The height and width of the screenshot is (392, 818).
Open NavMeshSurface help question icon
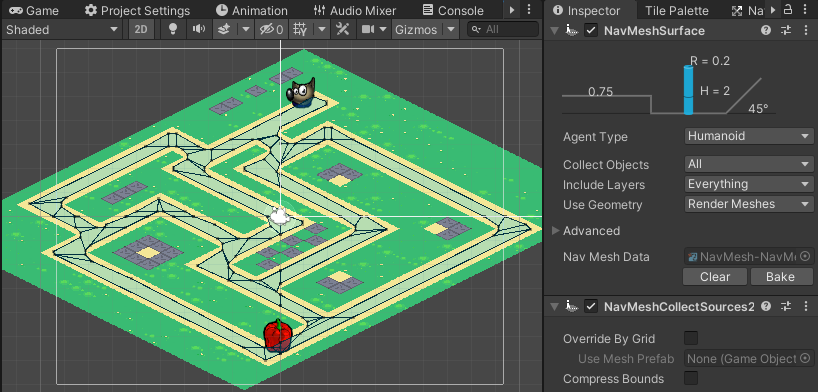[766, 31]
